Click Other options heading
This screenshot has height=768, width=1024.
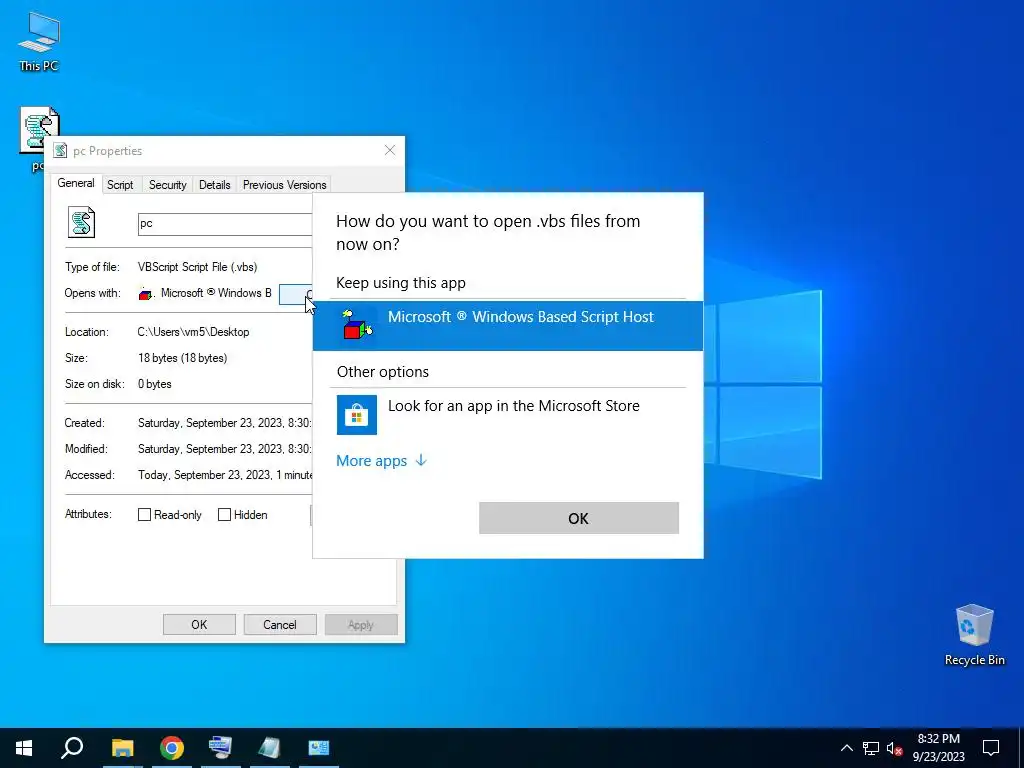coord(383,372)
